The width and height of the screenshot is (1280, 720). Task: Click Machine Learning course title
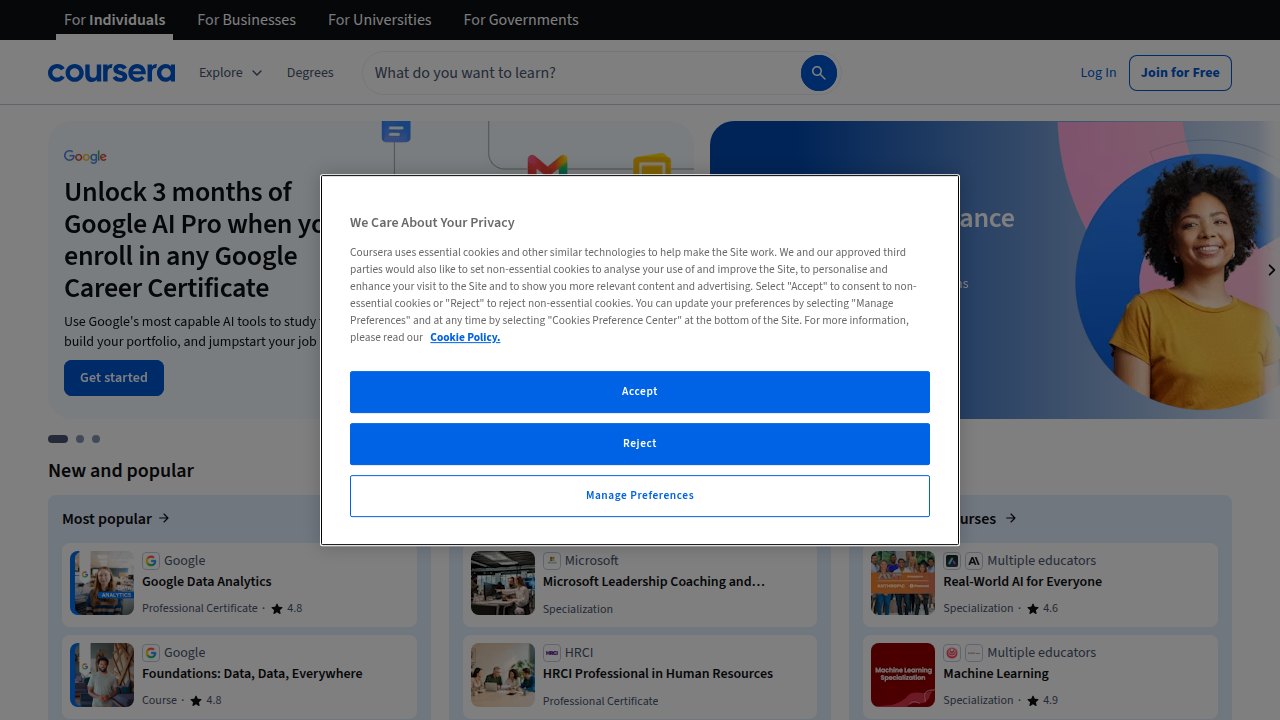pos(996,674)
